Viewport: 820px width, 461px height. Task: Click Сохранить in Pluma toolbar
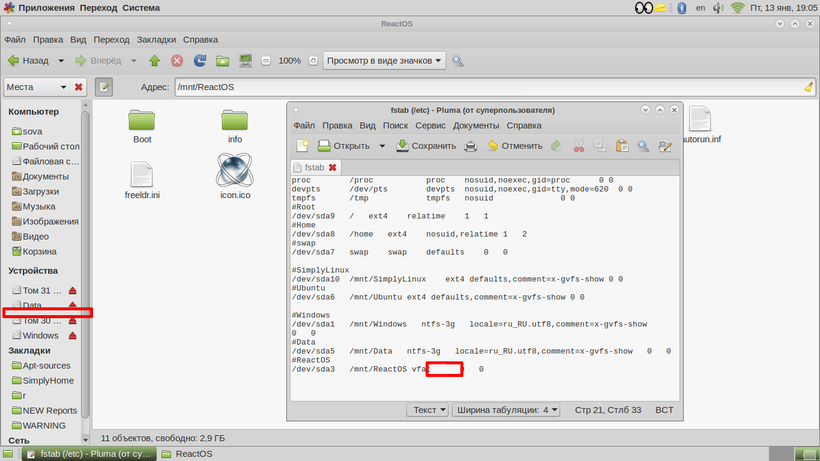click(426, 146)
